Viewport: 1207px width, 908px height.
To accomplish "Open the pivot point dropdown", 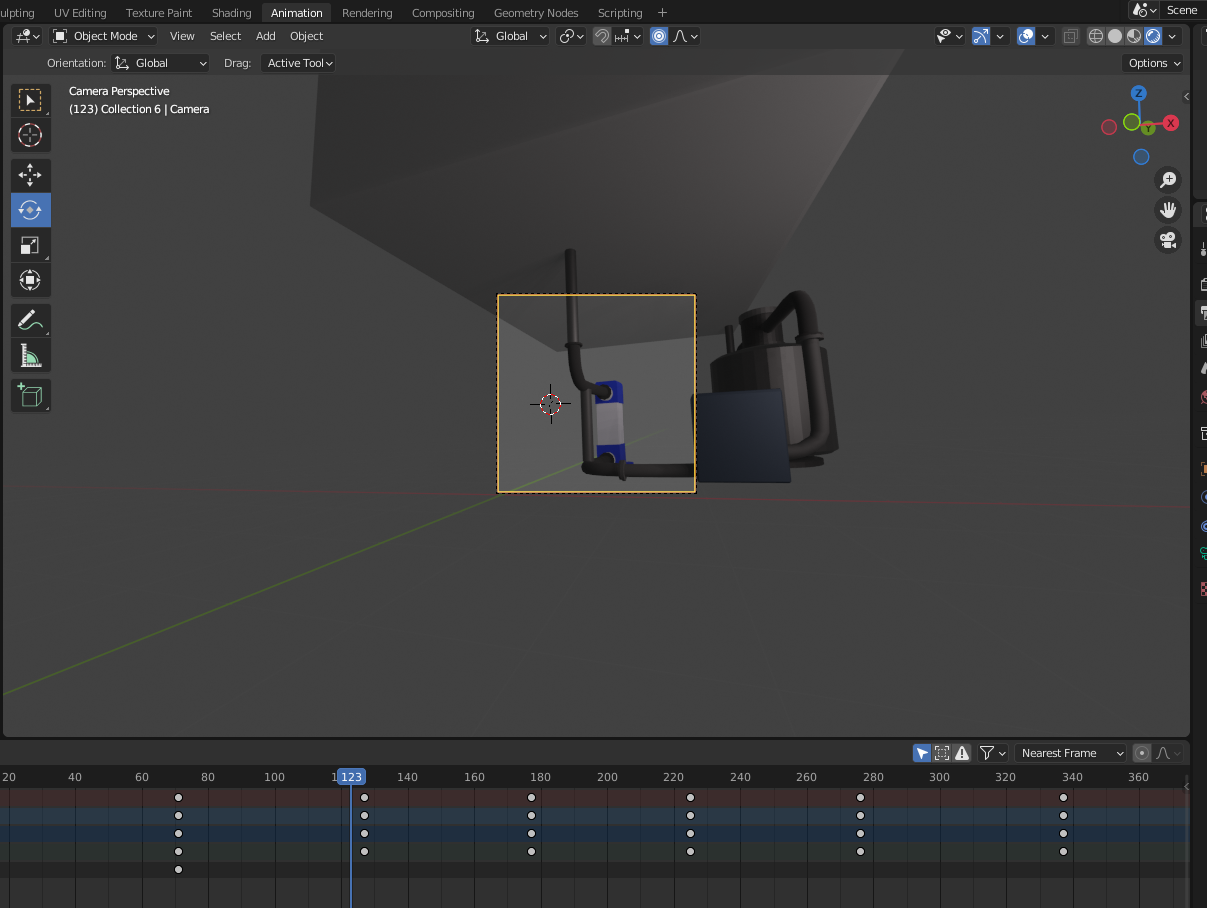I will 572,36.
